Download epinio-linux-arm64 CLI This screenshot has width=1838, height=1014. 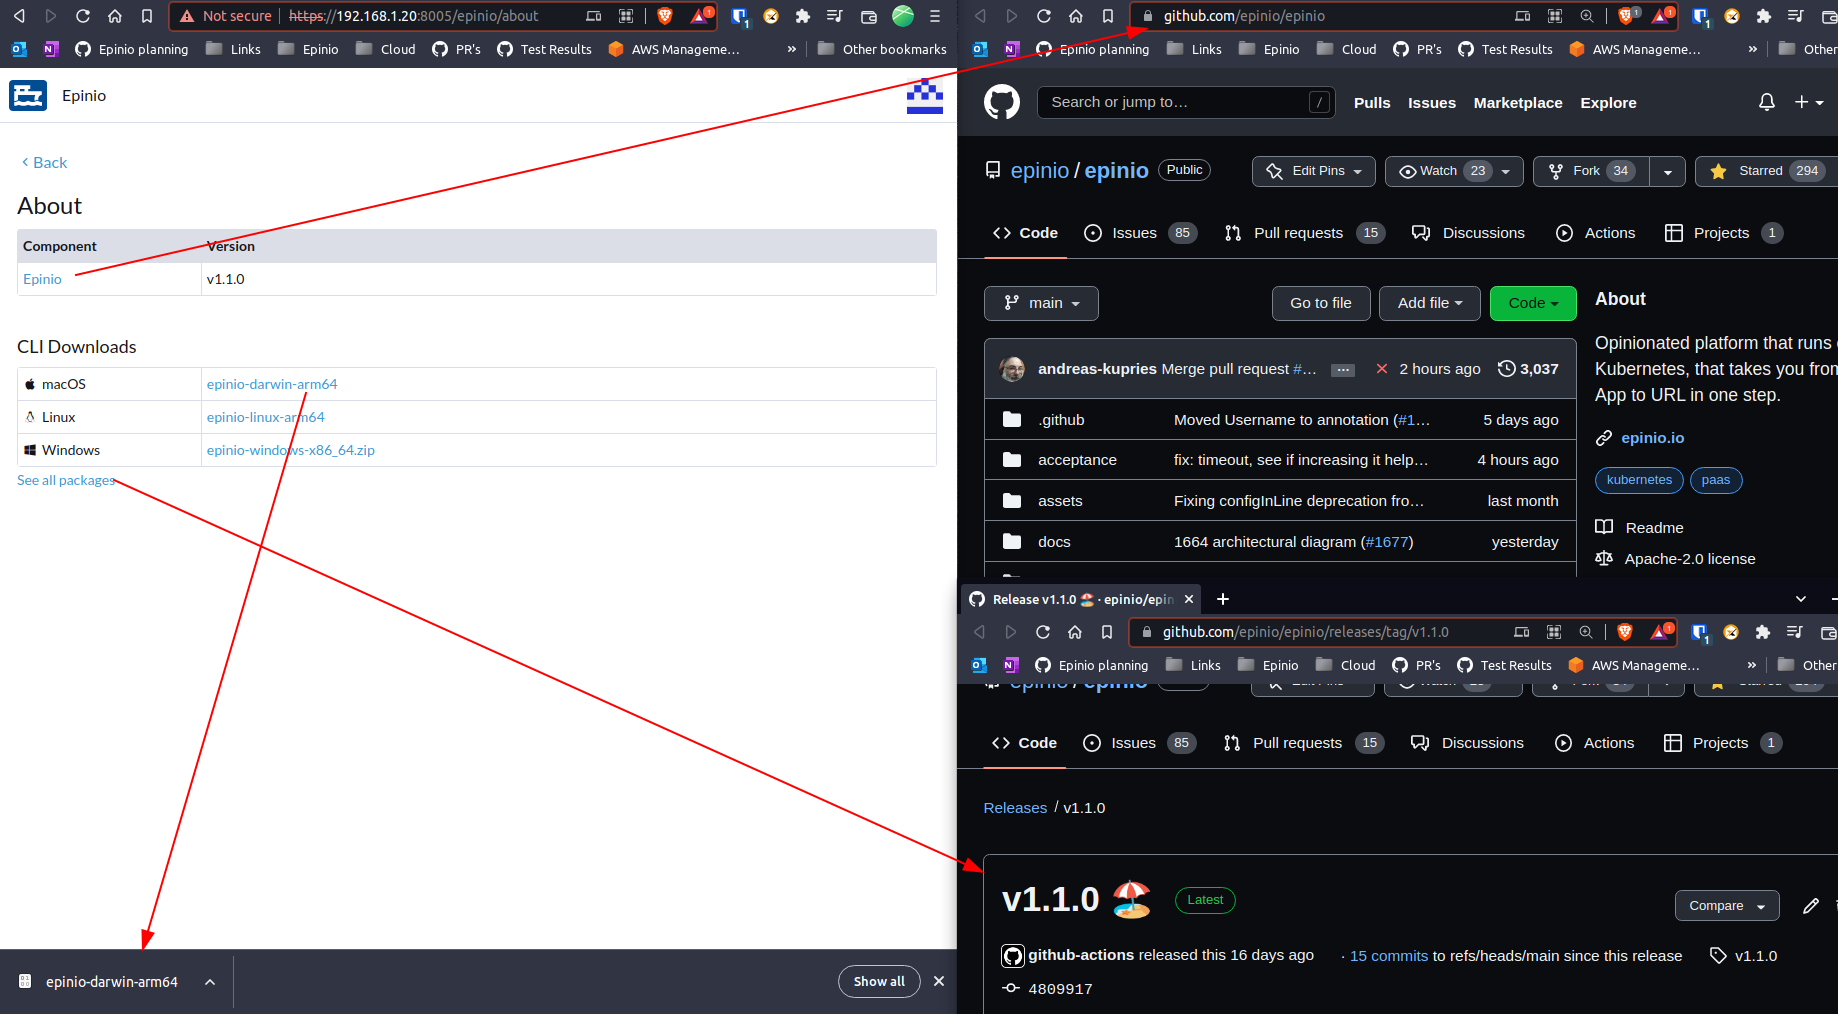pos(265,417)
